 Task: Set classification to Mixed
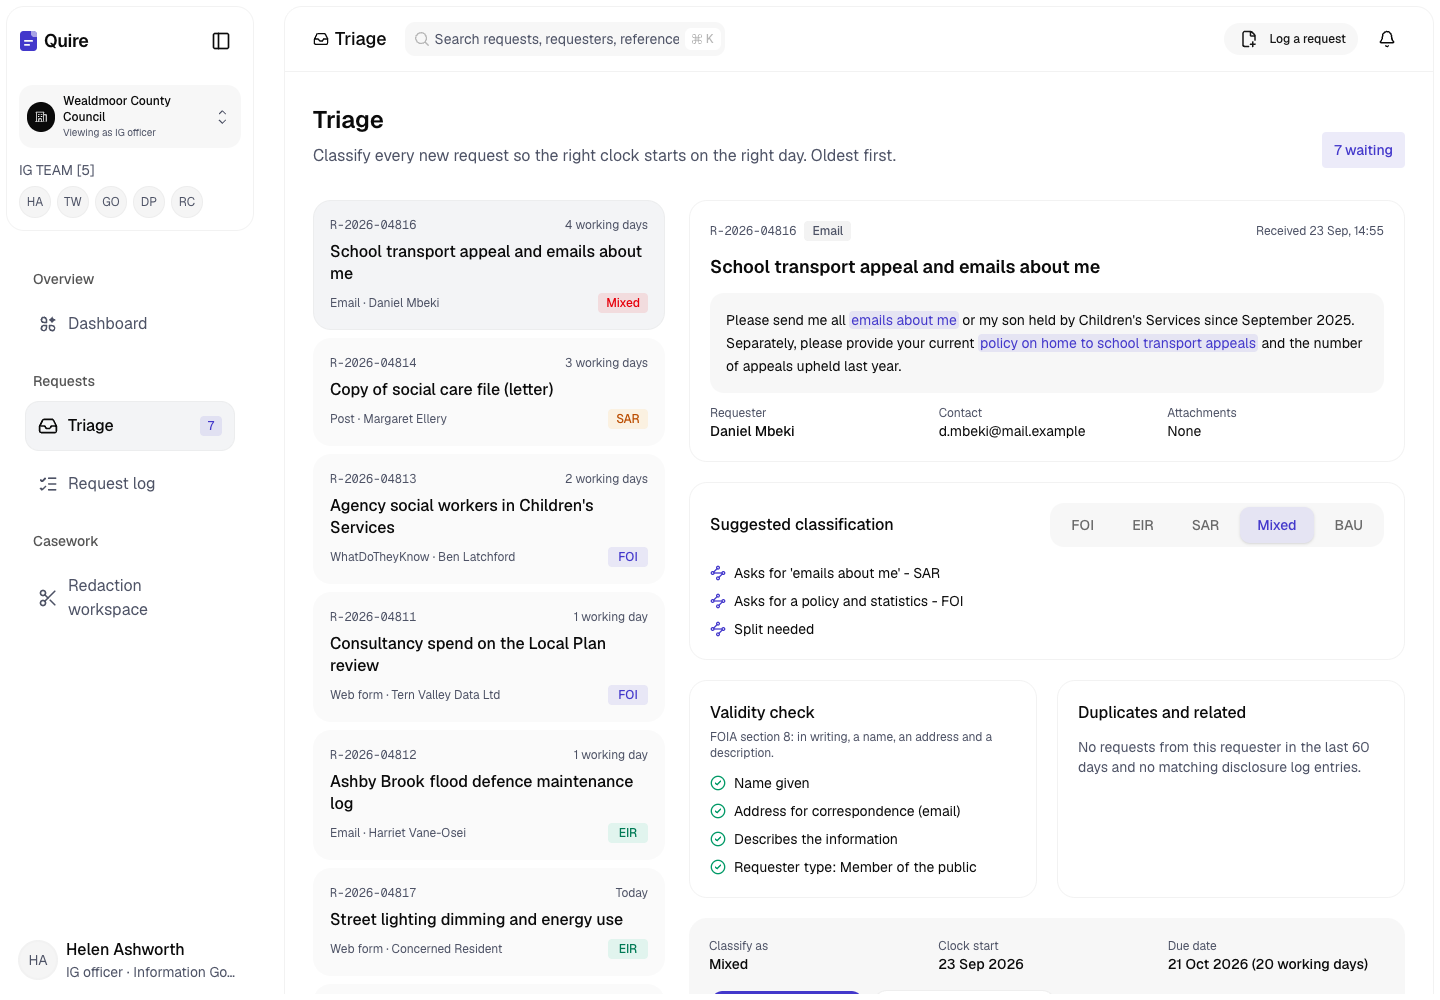1277,525
